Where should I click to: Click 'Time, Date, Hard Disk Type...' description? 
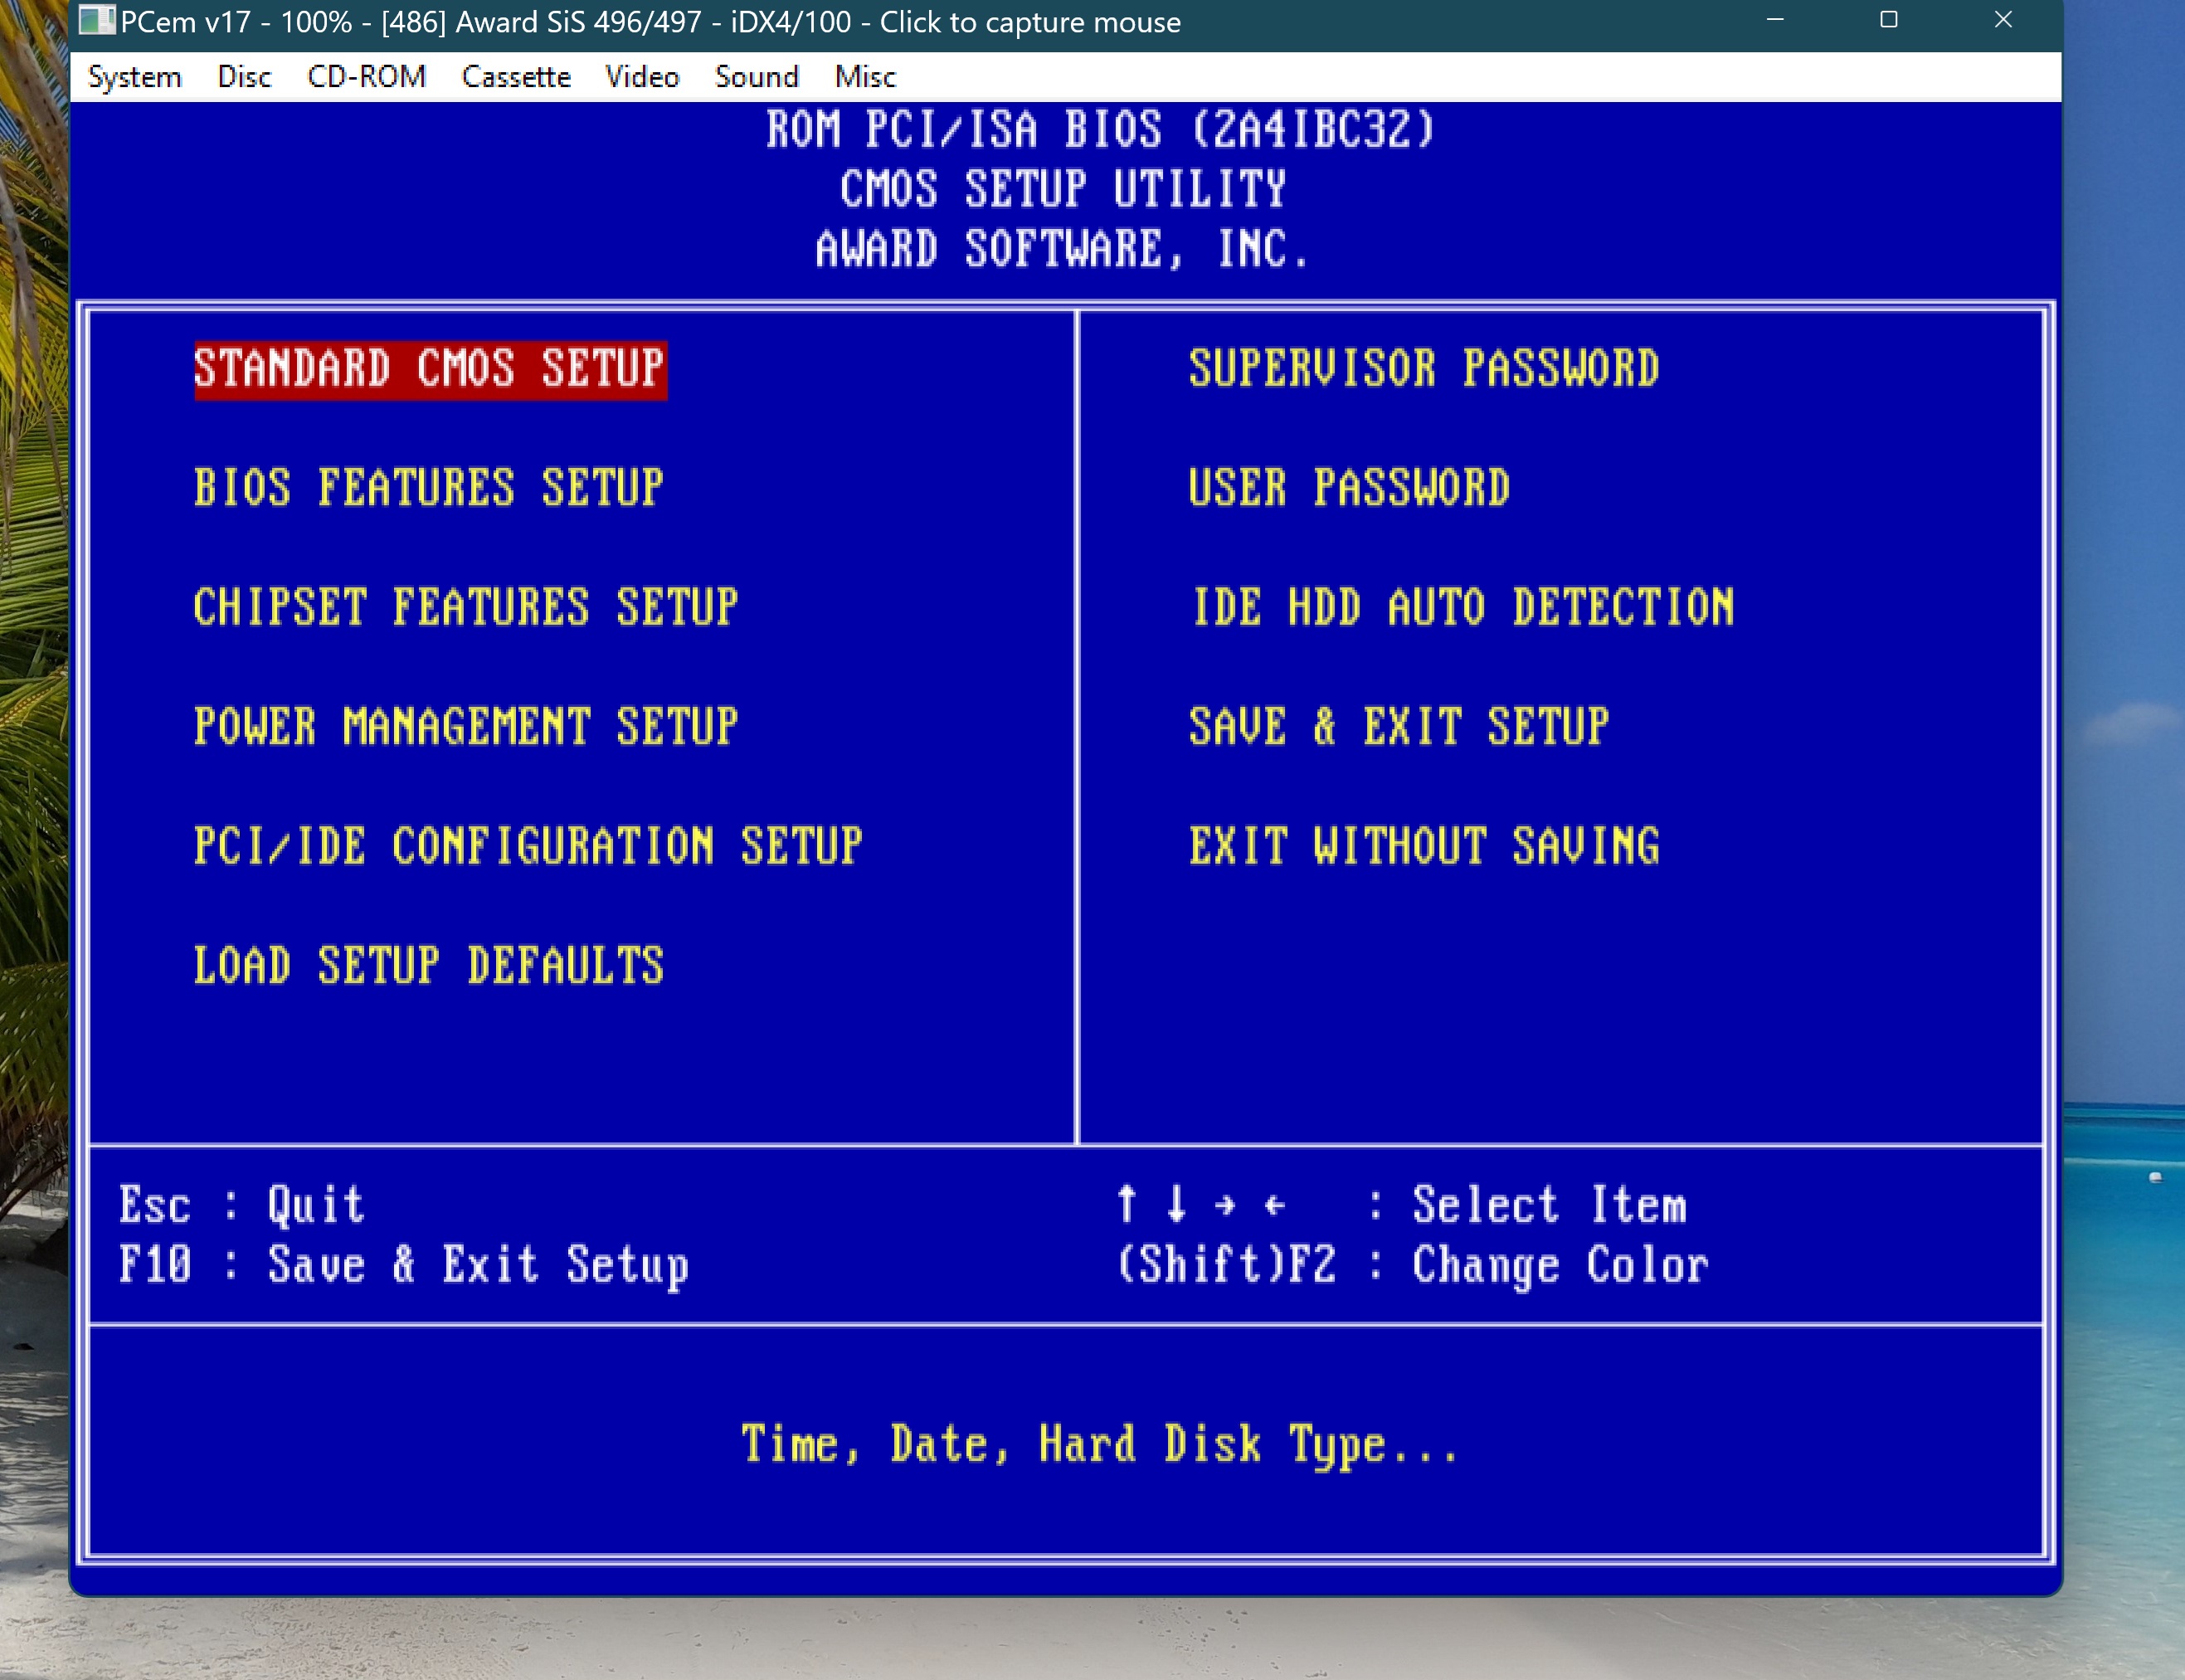(x=1099, y=1445)
